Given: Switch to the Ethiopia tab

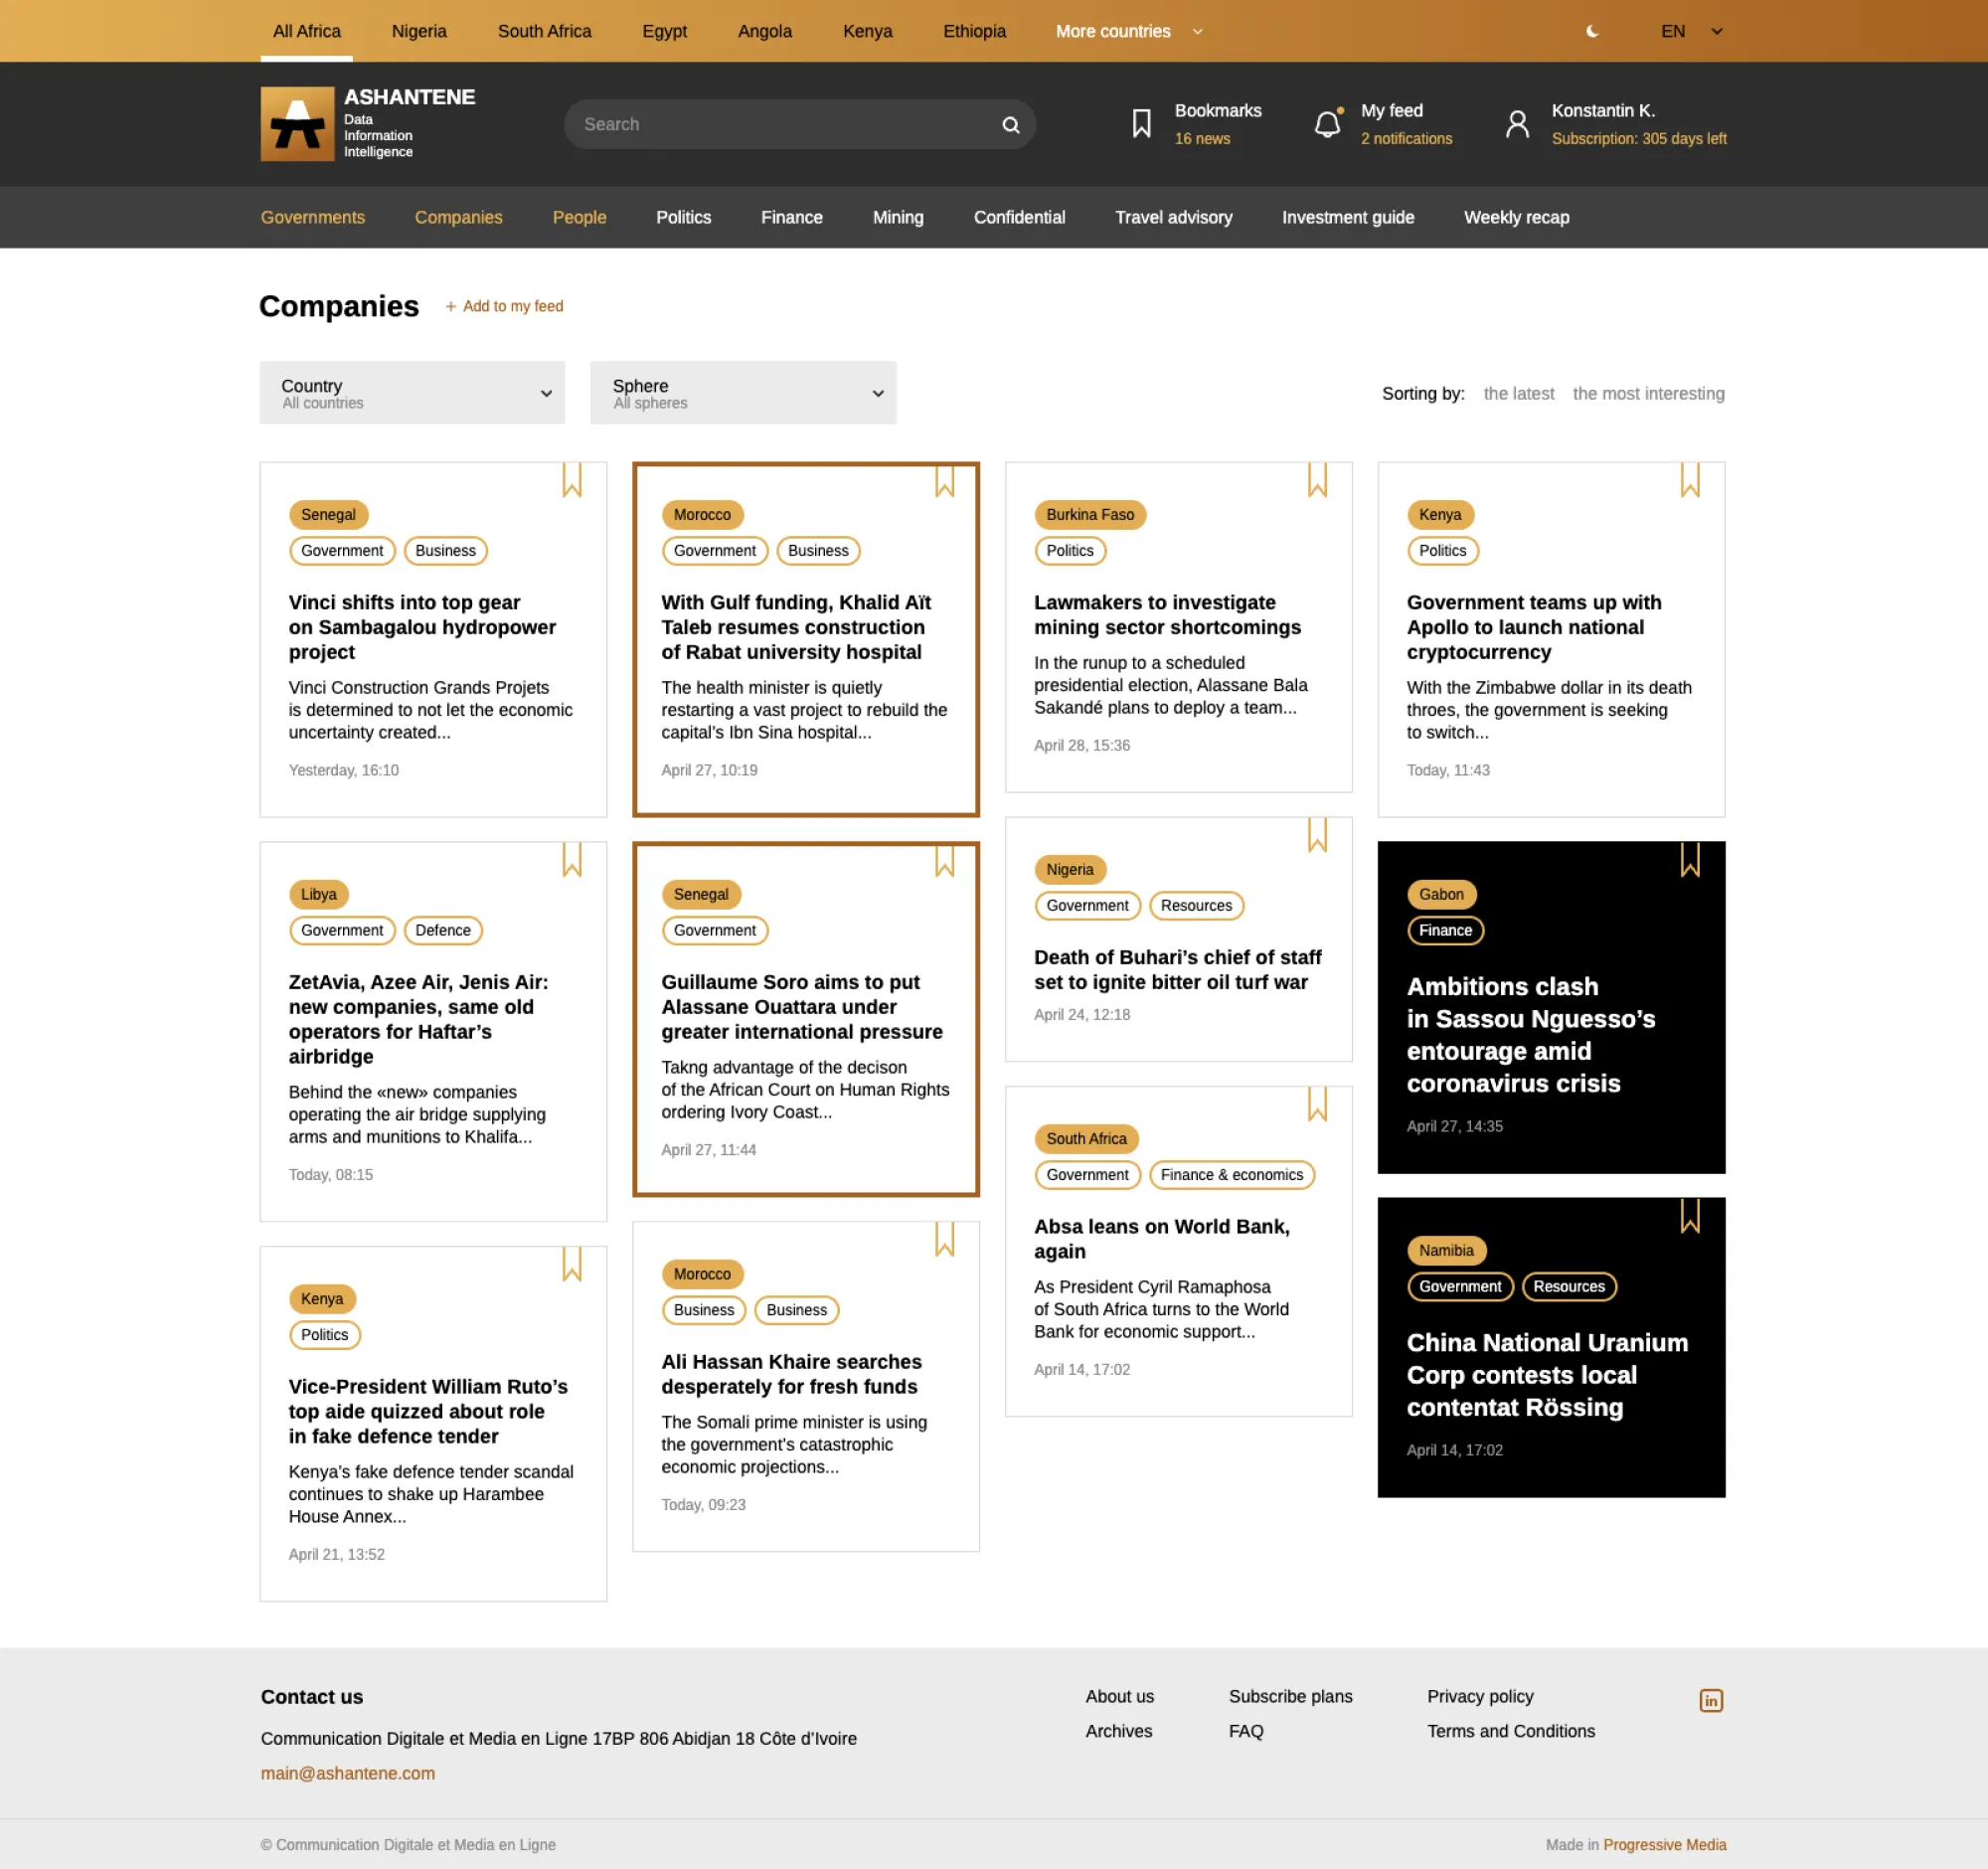Looking at the screenshot, I should click(x=975, y=31).
